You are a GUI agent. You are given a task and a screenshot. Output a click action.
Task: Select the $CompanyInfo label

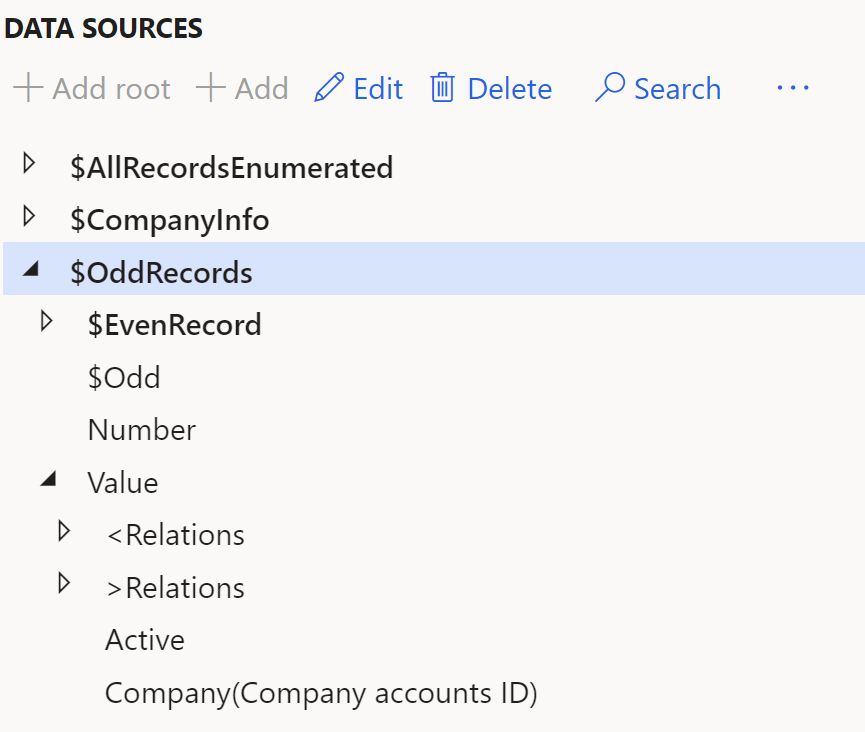pos(169,220)
